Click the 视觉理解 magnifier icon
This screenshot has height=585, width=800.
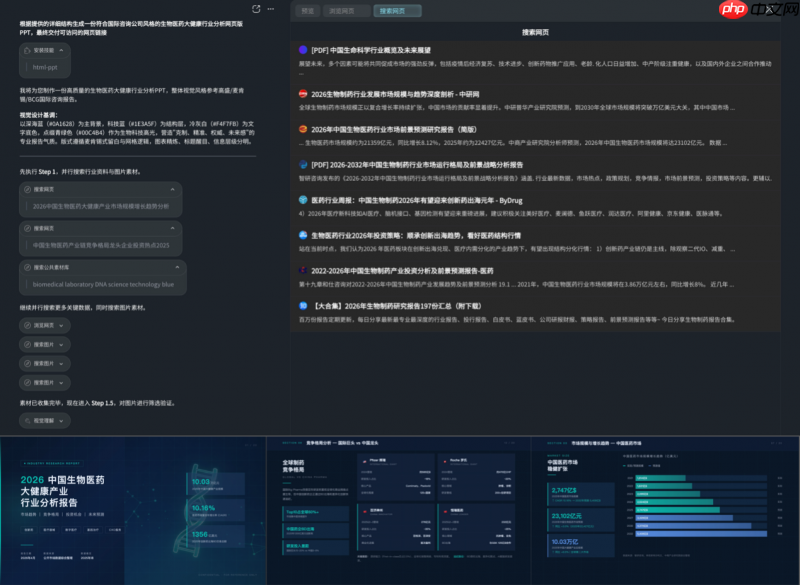(x=28, y=421)
